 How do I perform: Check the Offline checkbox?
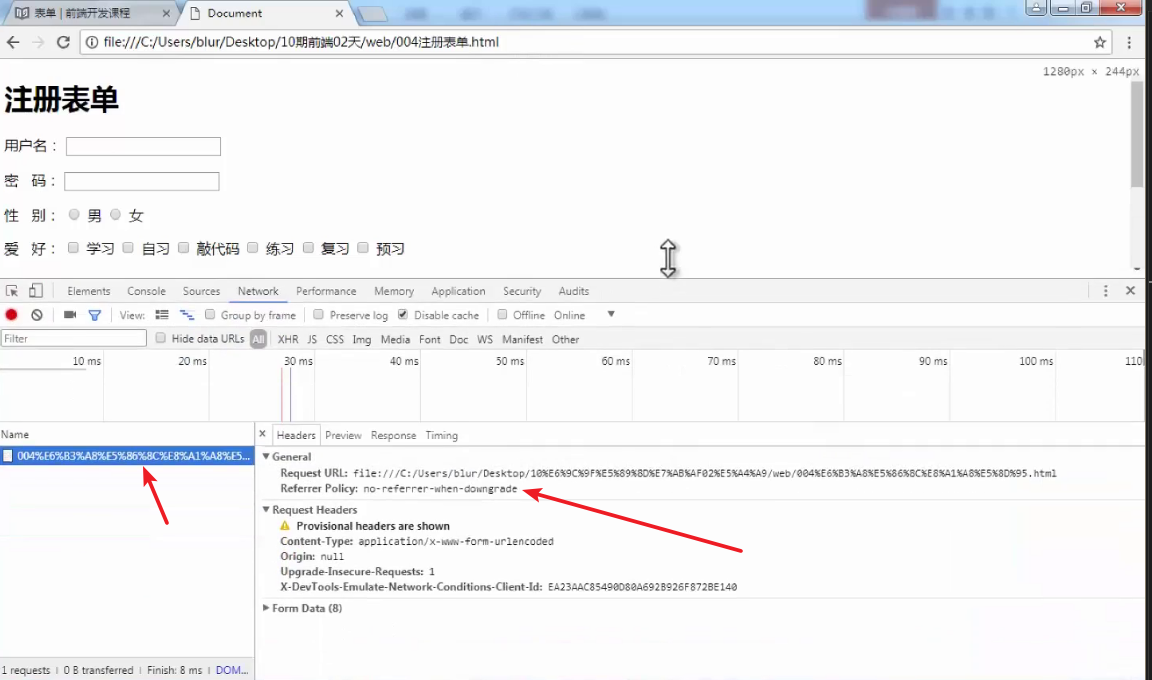(502, 314)
